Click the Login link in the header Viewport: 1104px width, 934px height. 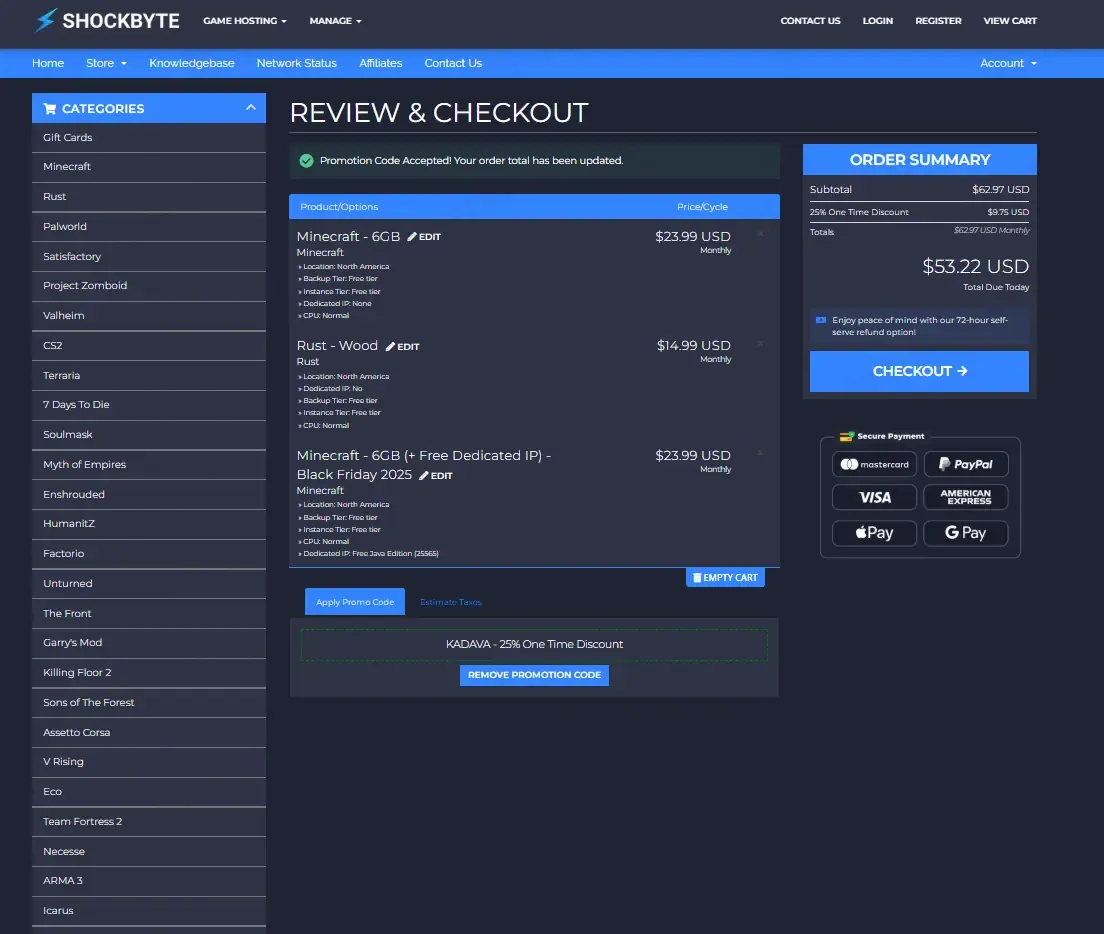tap(877, 21)
